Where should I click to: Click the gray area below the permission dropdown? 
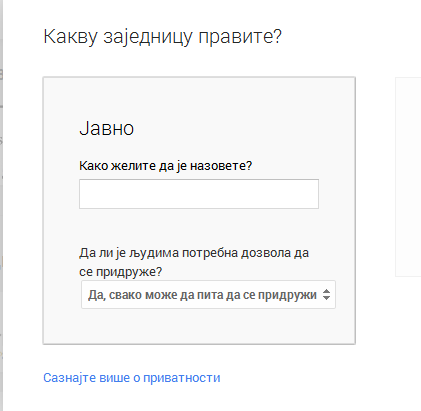pos(199,326)
